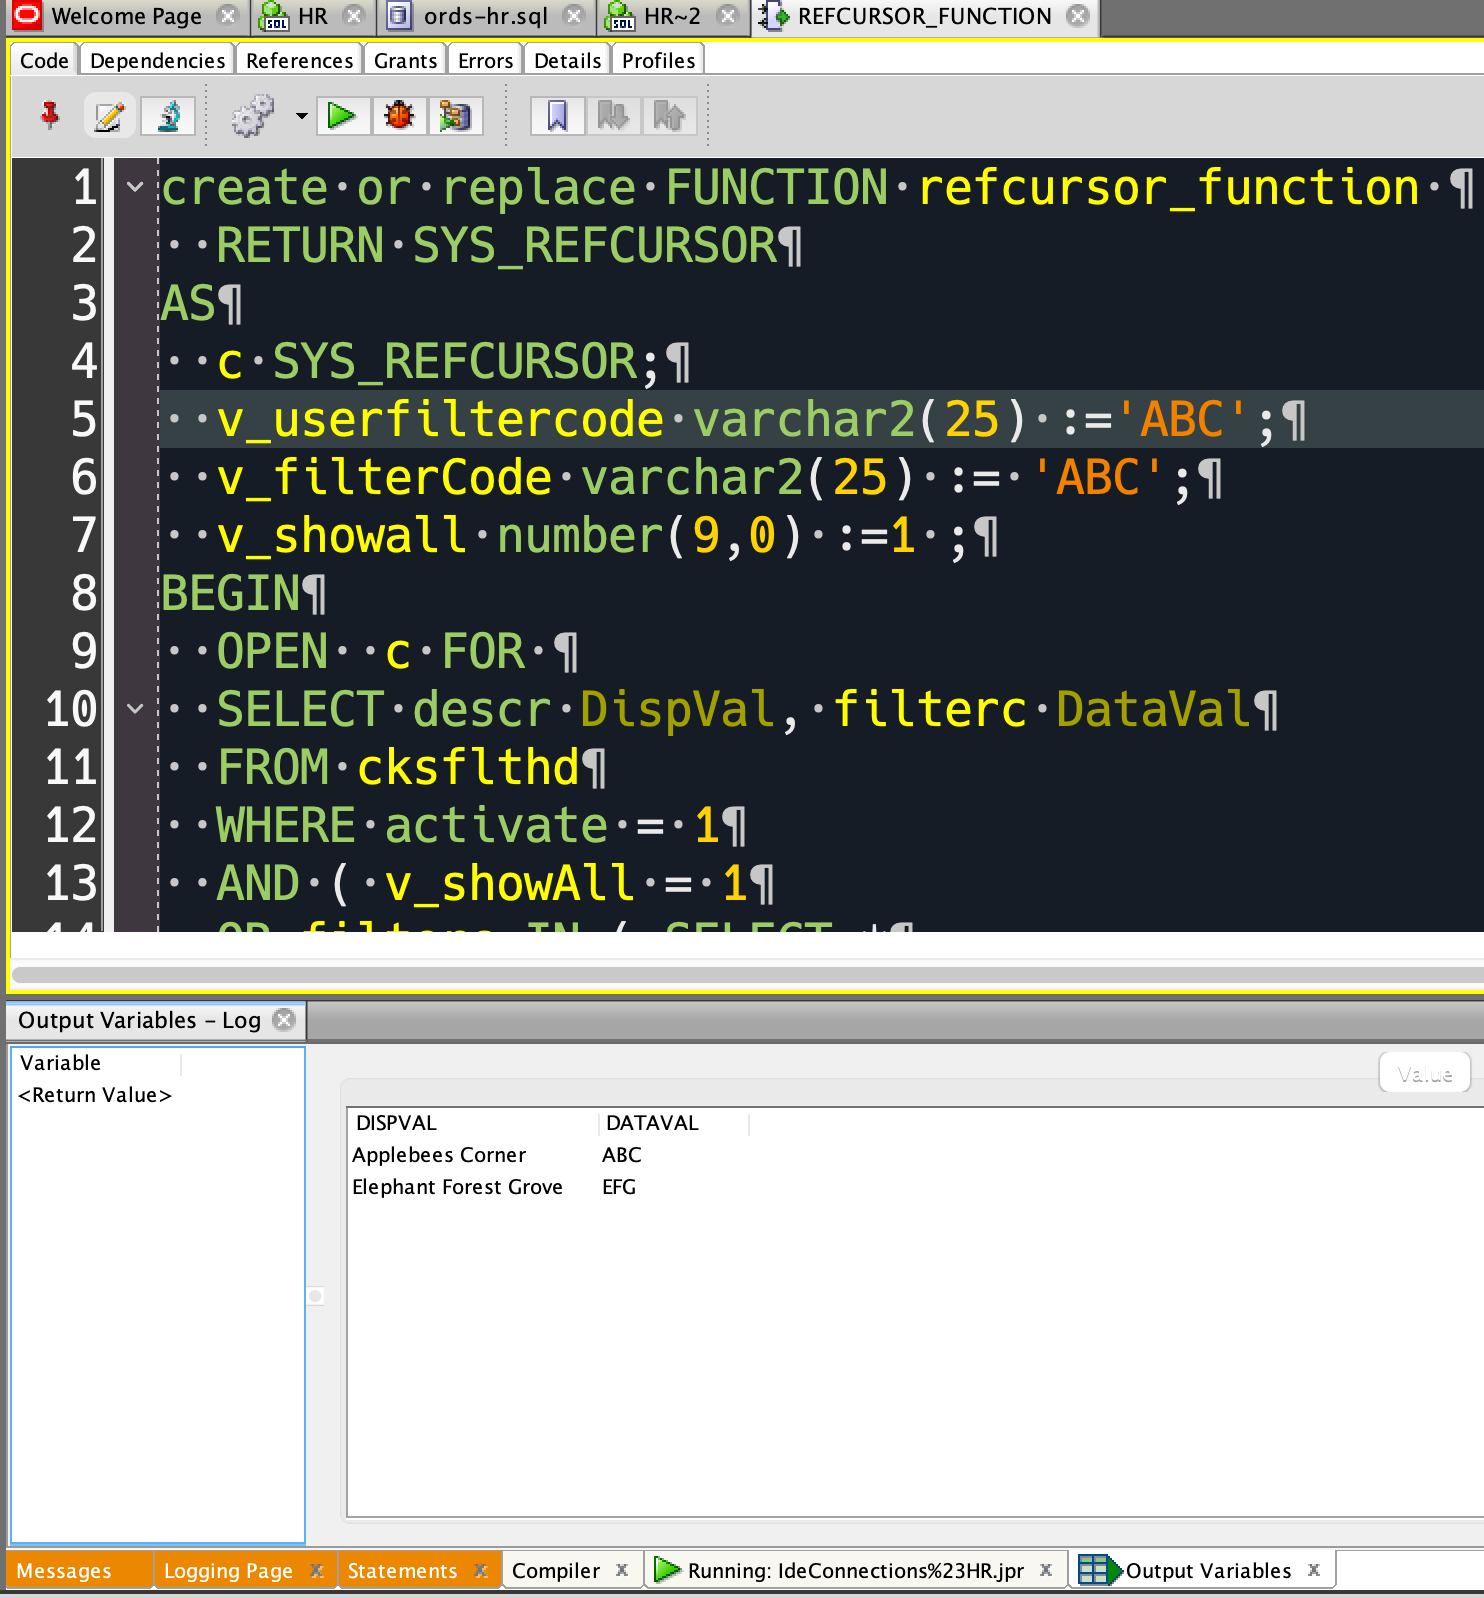Click line number 5 in the gutter
Image resolution: width=1484 pixels, height=1598 pixels.
(x=84, y=419)
